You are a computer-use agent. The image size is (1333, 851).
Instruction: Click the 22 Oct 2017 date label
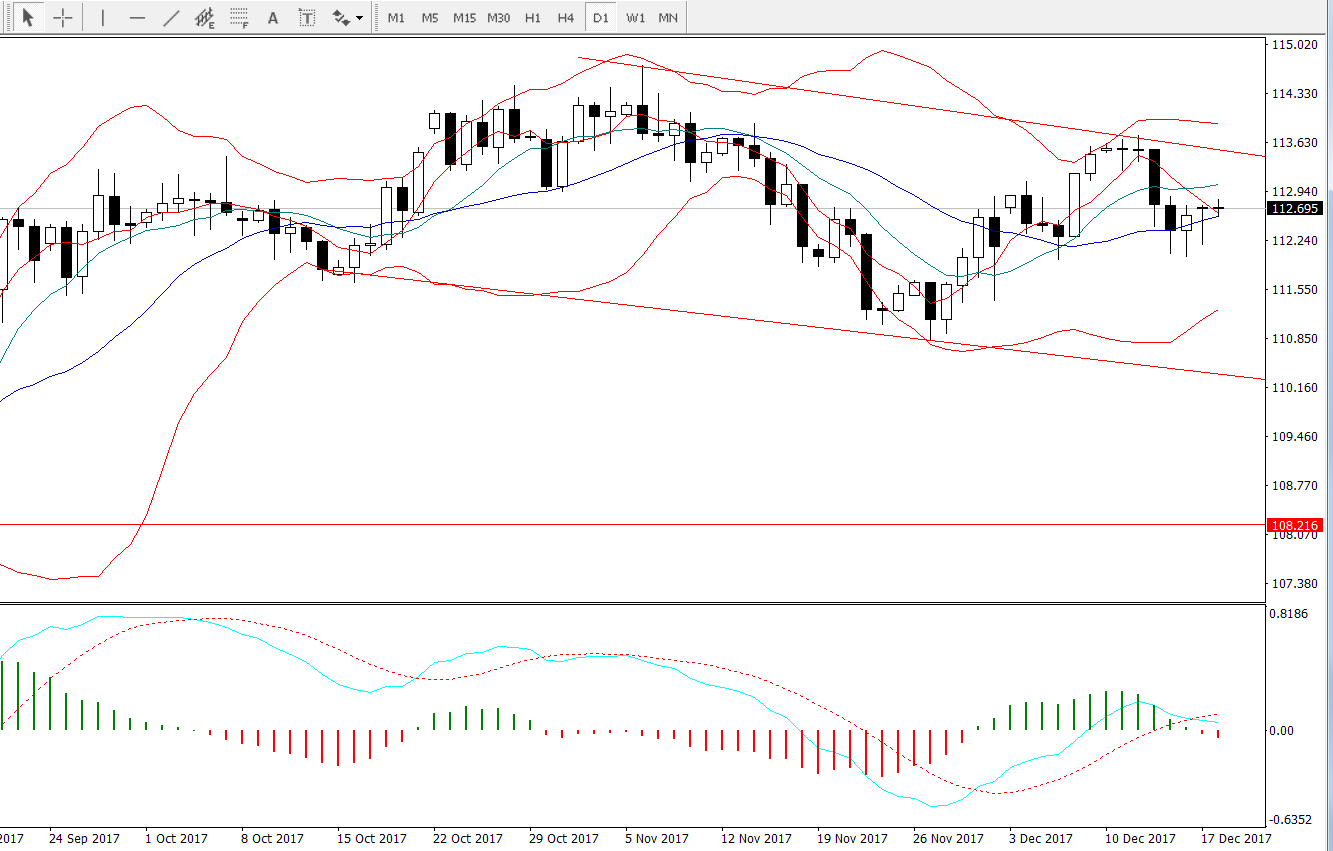pos(468,839)
